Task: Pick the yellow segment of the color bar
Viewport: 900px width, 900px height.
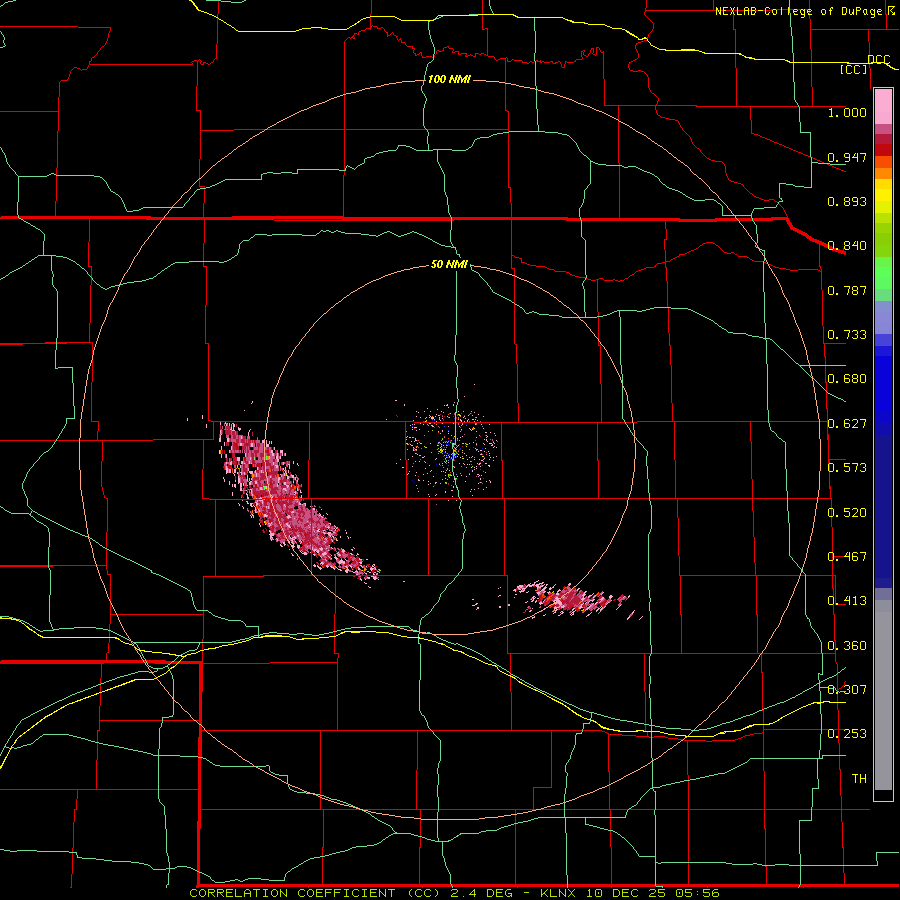Action: pyautogui.click(x=883, y=198)
